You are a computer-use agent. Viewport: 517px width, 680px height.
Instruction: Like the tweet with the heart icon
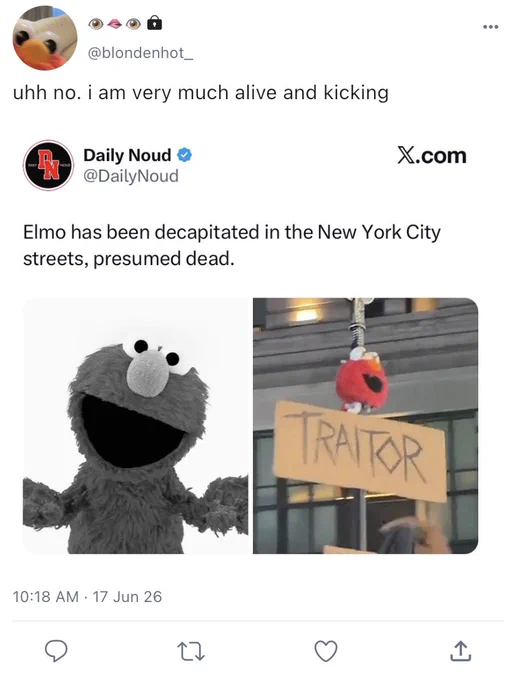pyautogui.click(x=326, y=651)
